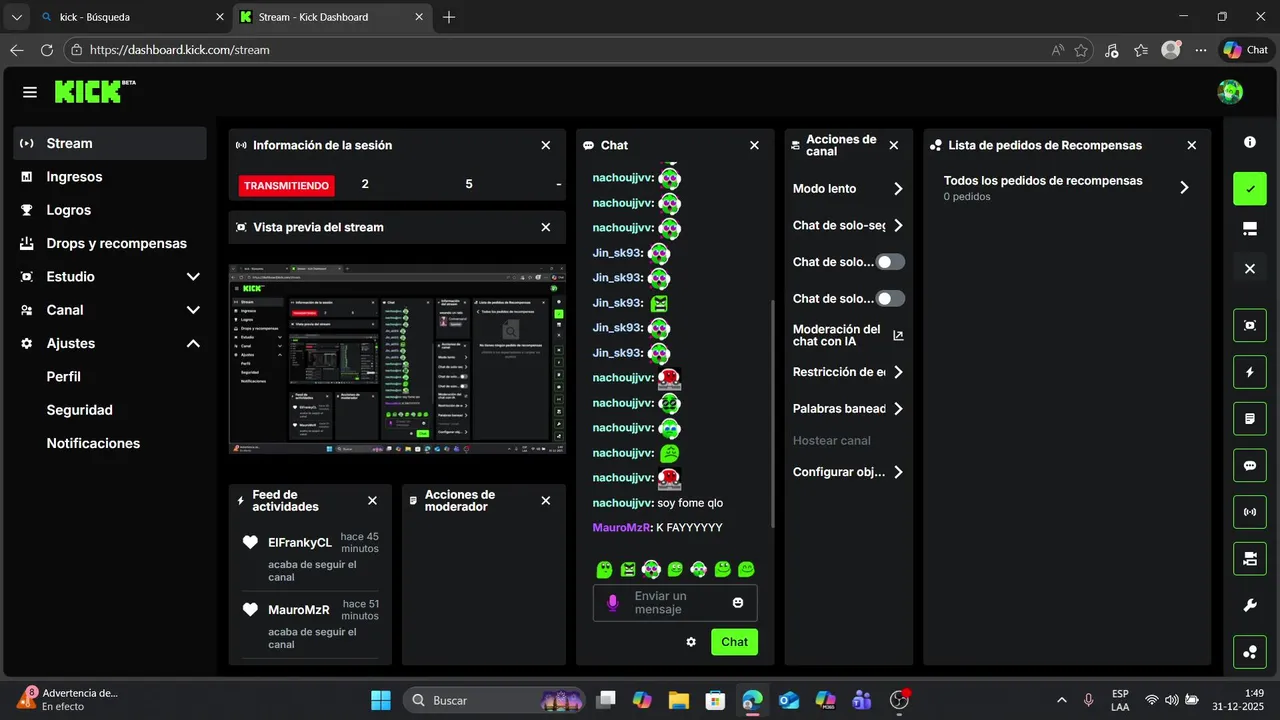Open Todos los pedidos de recompensas chevron
Image resolution: width=1280 pixels, height=720 pixels.
(x=1184, y=188)
